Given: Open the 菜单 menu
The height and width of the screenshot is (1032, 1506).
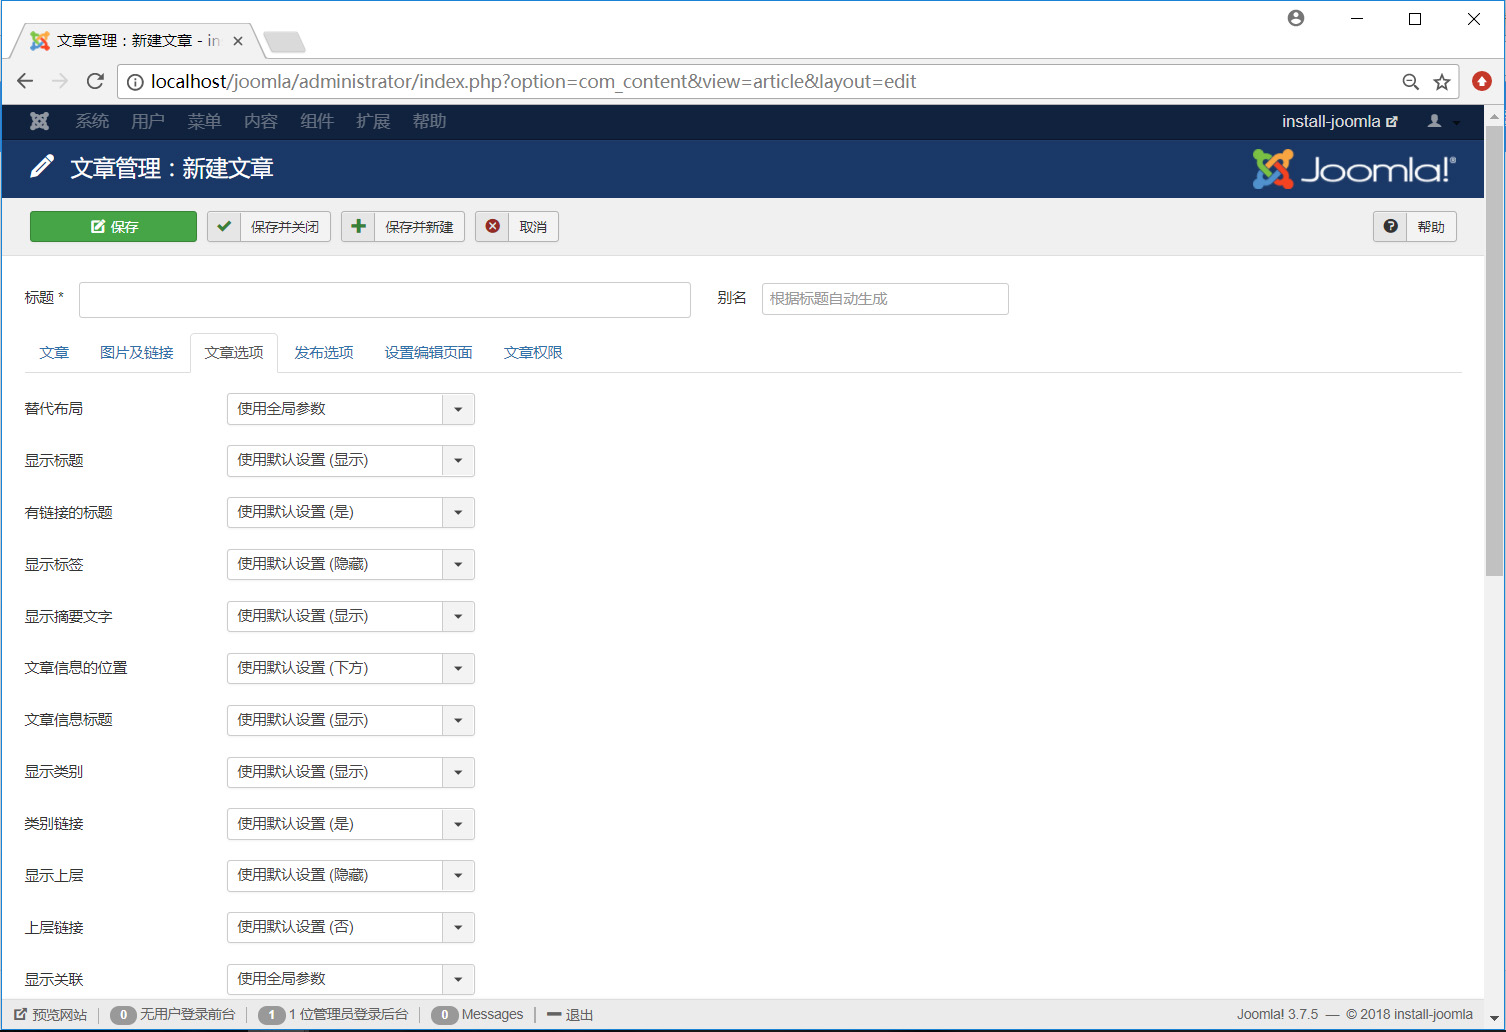Looking at the screenshot, I should point(204,121).
